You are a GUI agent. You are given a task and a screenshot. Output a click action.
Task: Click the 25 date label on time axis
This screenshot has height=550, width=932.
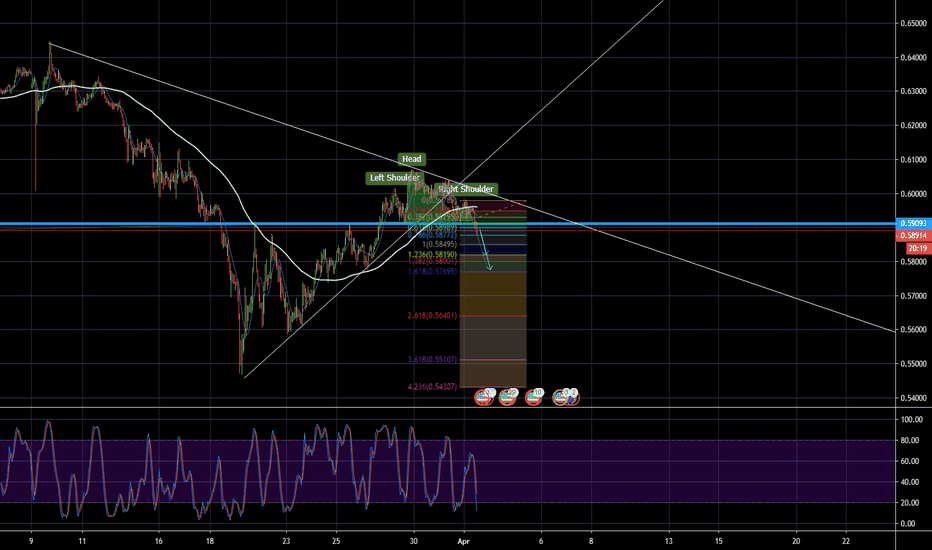[336, 541]
